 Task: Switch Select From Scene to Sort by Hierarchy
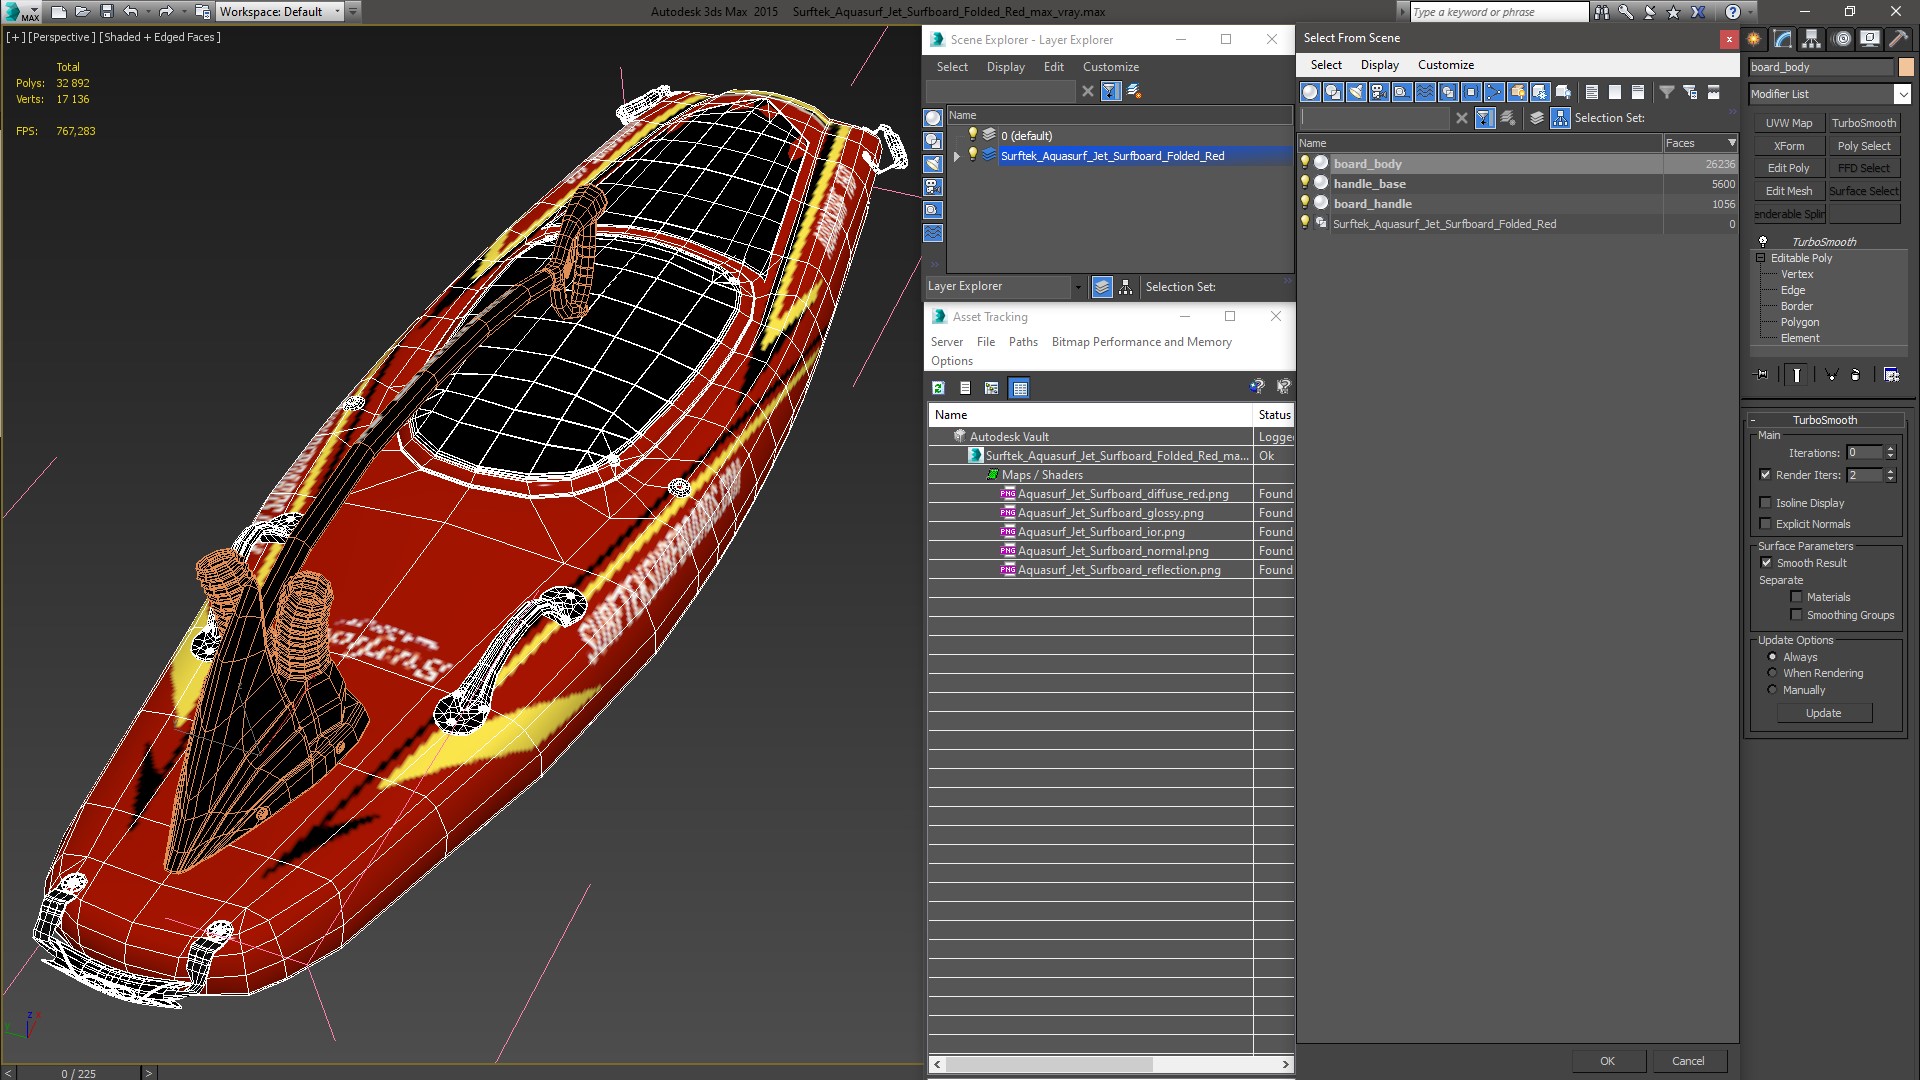point(1561,118)
